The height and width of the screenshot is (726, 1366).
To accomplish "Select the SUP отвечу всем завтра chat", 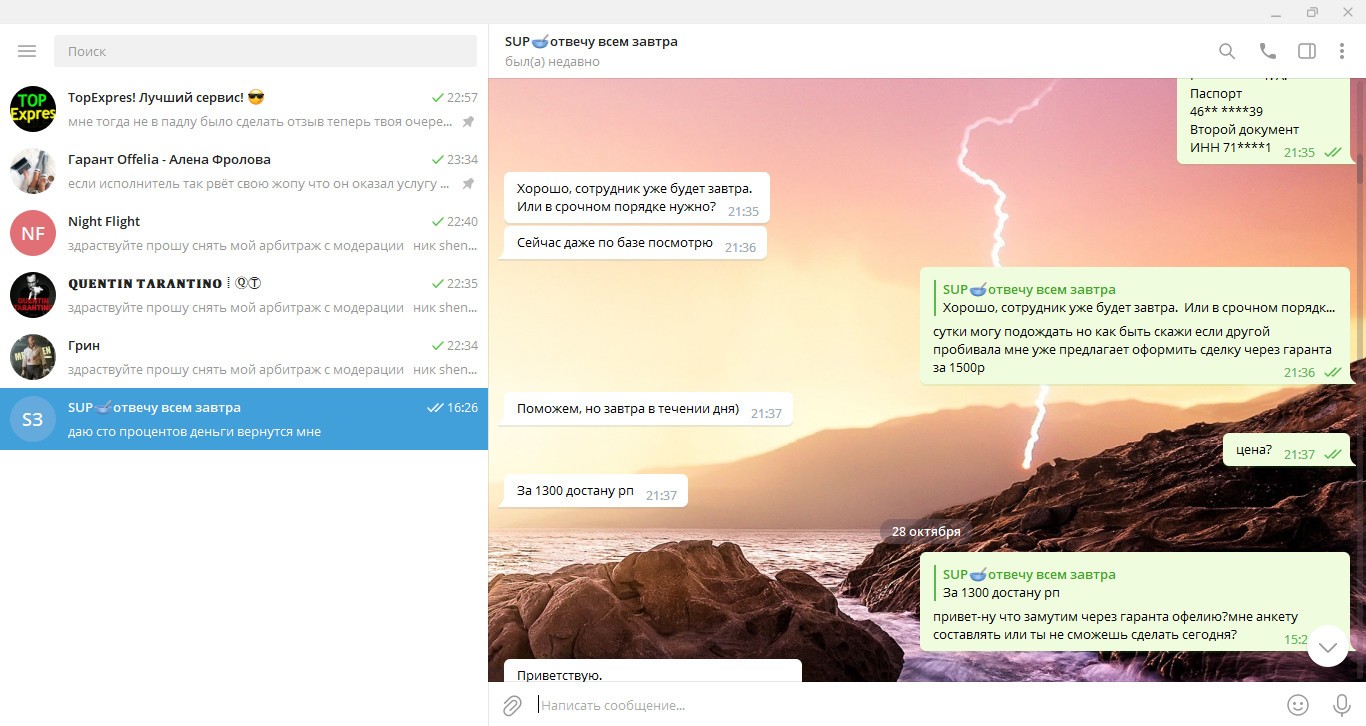I will coord(244,419).
